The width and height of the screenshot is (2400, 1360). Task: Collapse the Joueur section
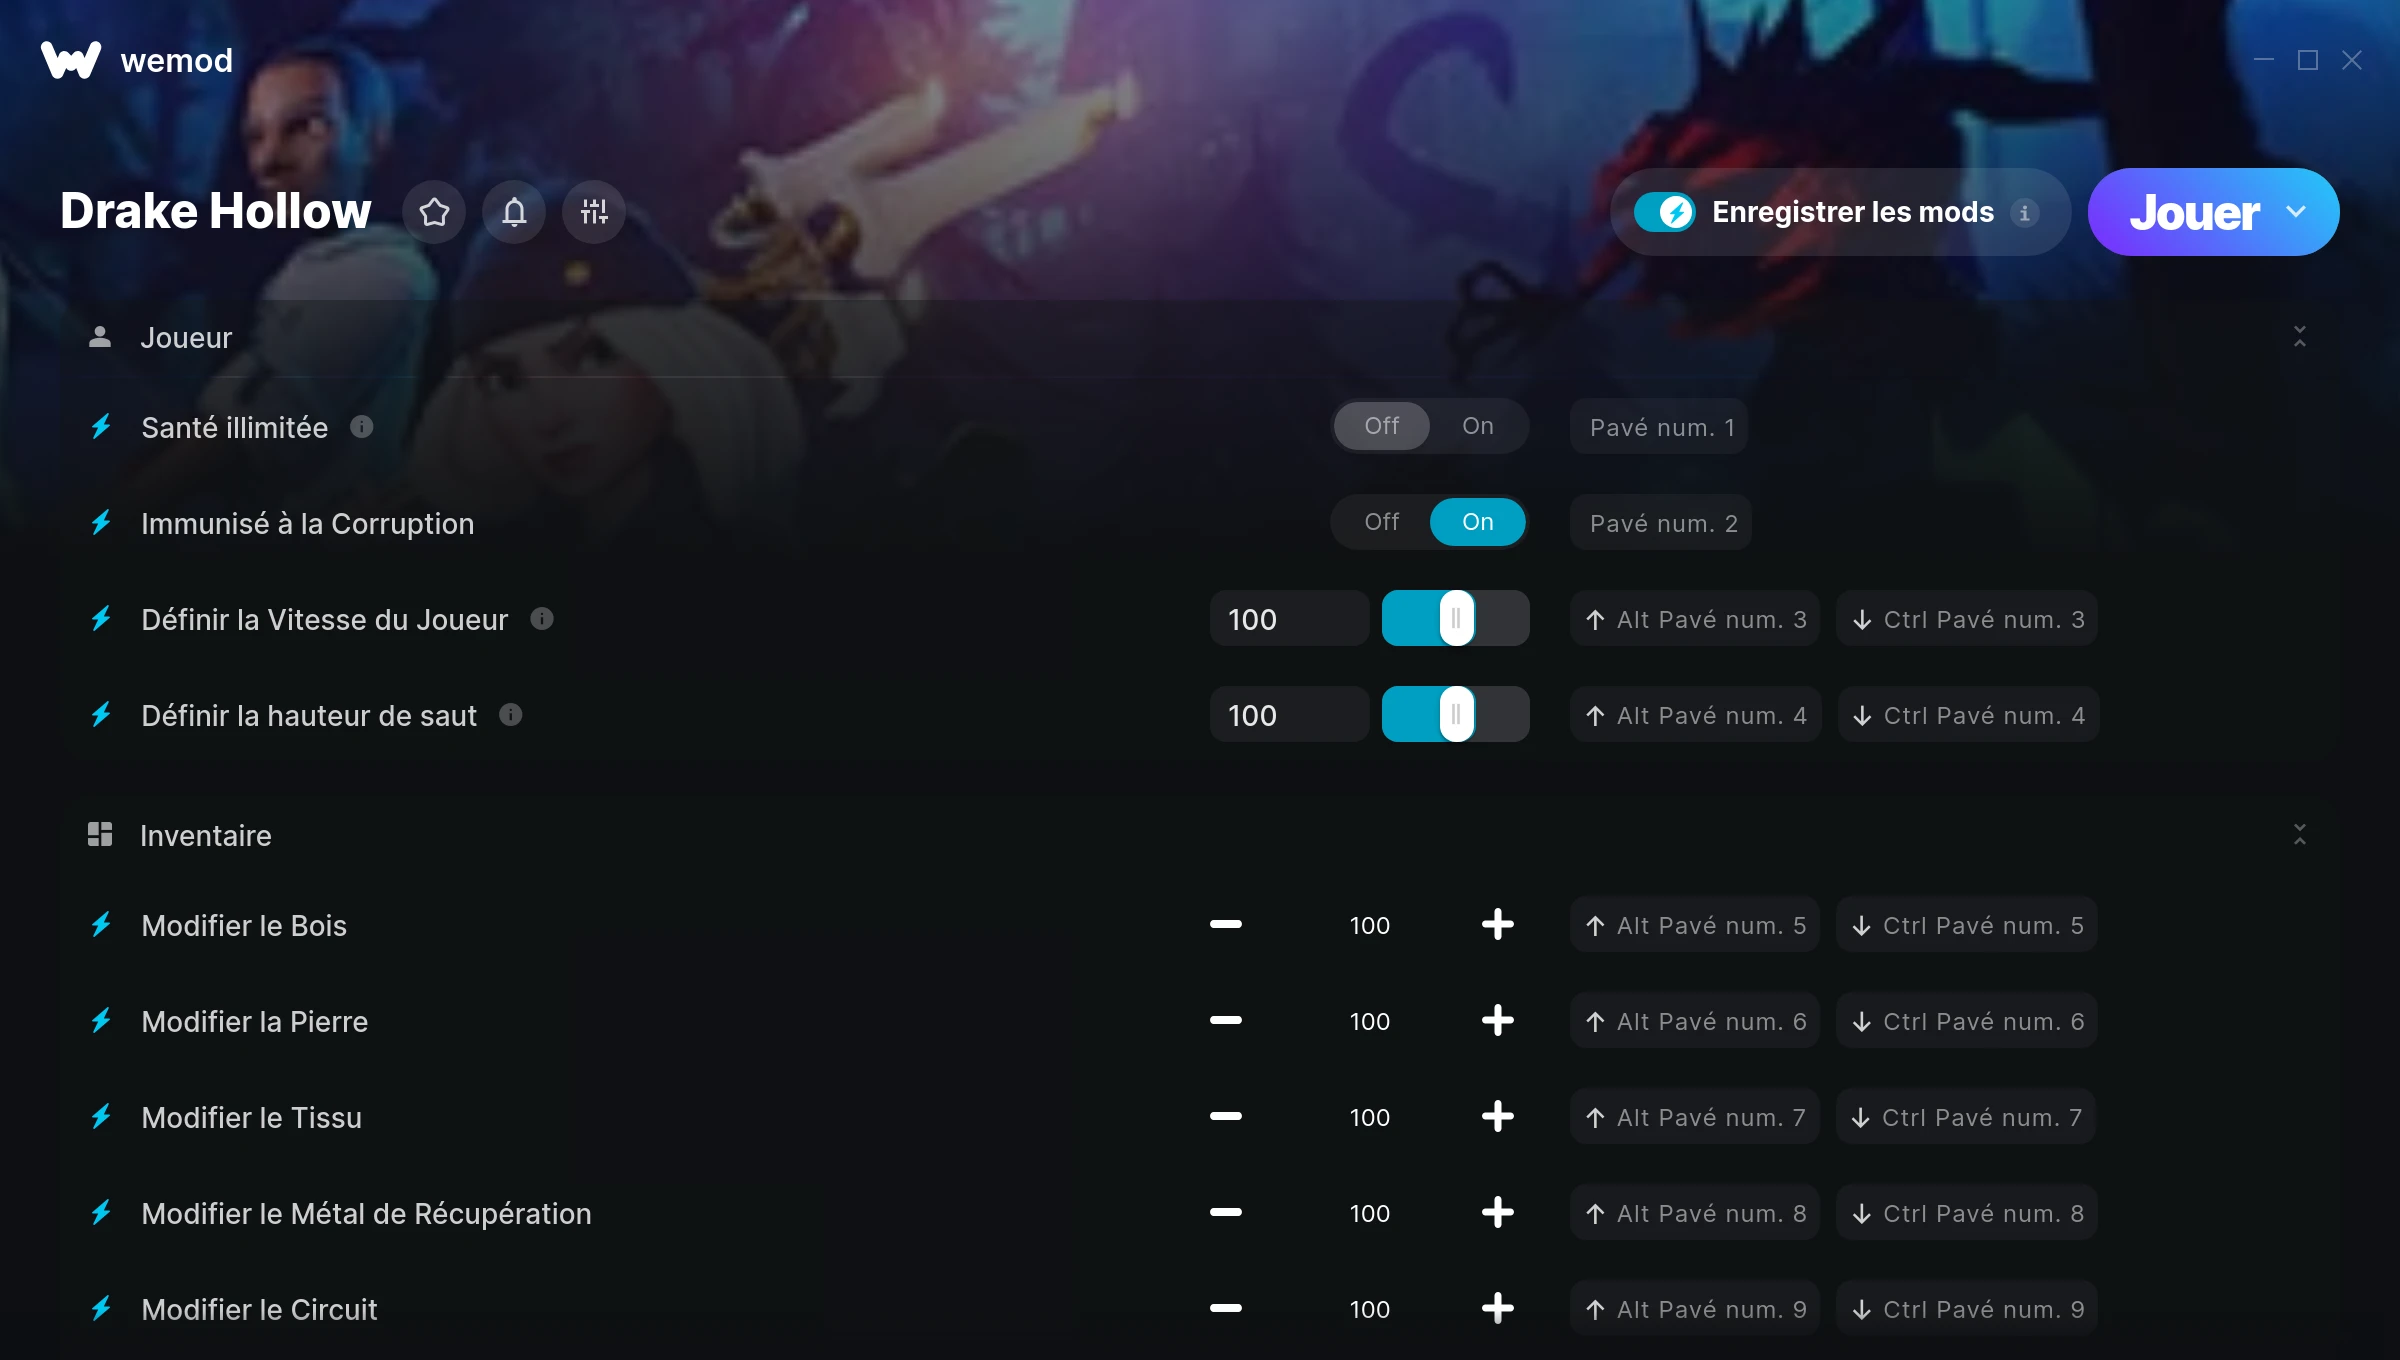[x=2300, y=337]
